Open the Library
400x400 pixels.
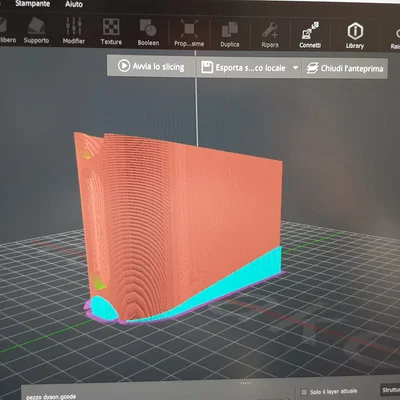(355, 36)
